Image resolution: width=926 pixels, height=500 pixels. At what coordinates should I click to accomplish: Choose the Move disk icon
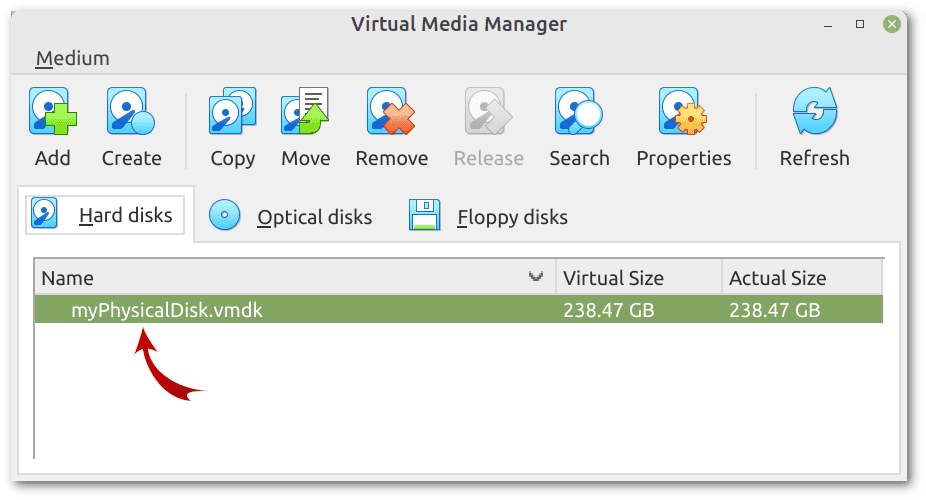tap(305, 111)
